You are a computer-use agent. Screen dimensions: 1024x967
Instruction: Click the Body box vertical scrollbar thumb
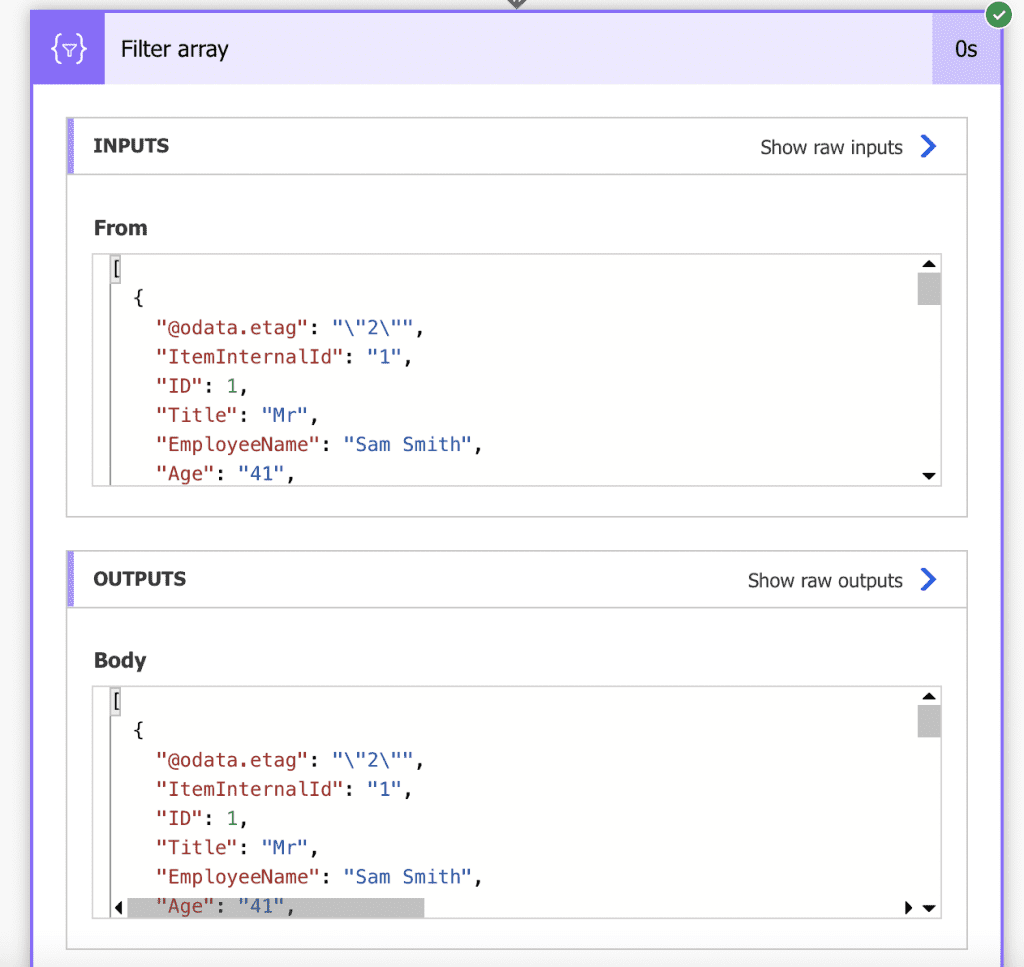click(929, 721)
